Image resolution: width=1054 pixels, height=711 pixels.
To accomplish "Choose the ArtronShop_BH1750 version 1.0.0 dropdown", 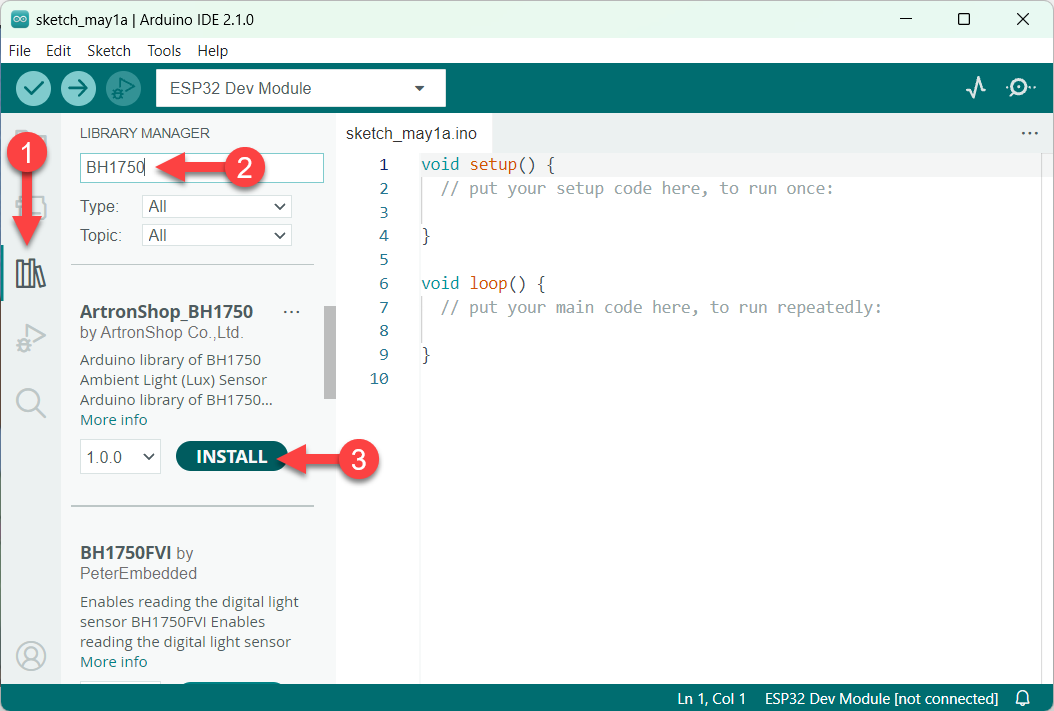I will (x=120, y=457).
